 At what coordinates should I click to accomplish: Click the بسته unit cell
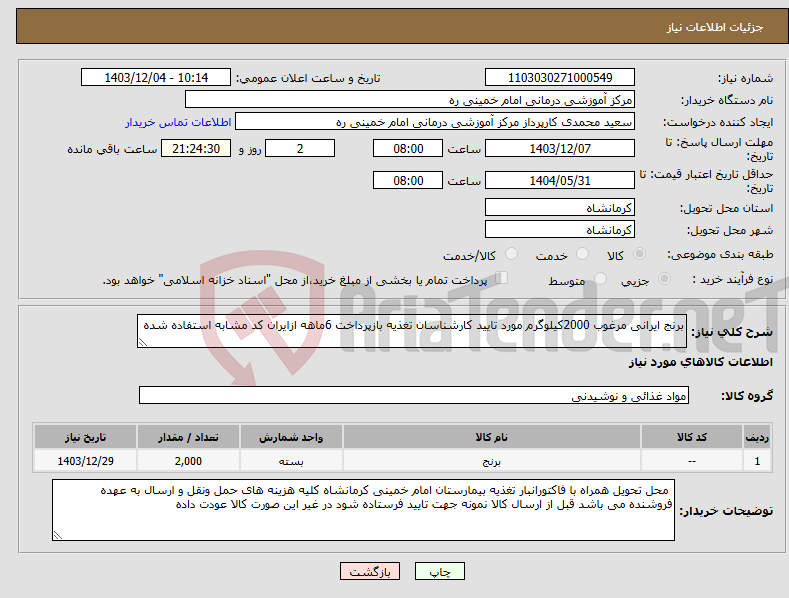(291, 461)
